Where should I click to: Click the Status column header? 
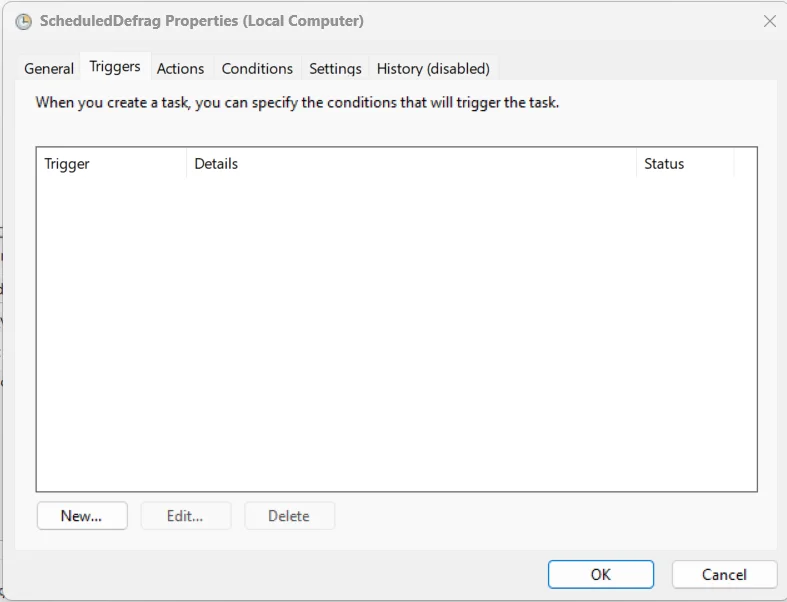coord(685,164)
